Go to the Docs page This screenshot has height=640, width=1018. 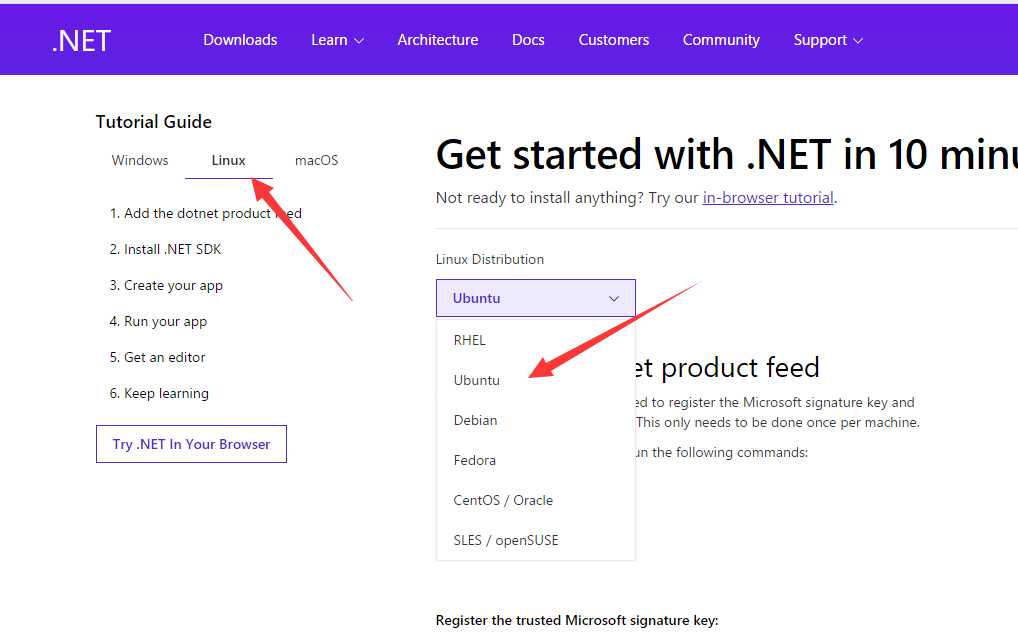pos(528,40)
